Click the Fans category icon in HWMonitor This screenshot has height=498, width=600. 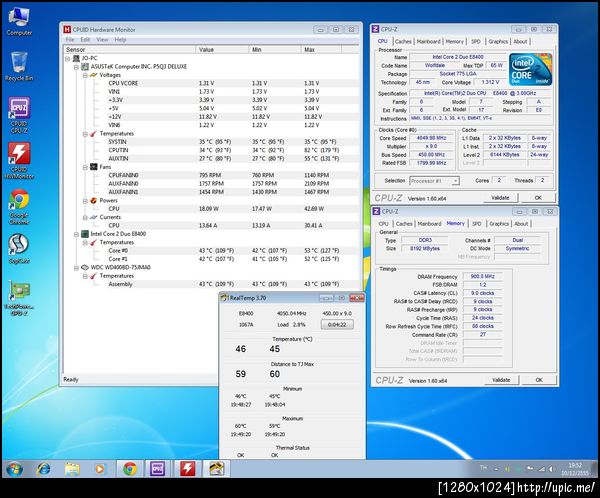[x=93, y=167]
